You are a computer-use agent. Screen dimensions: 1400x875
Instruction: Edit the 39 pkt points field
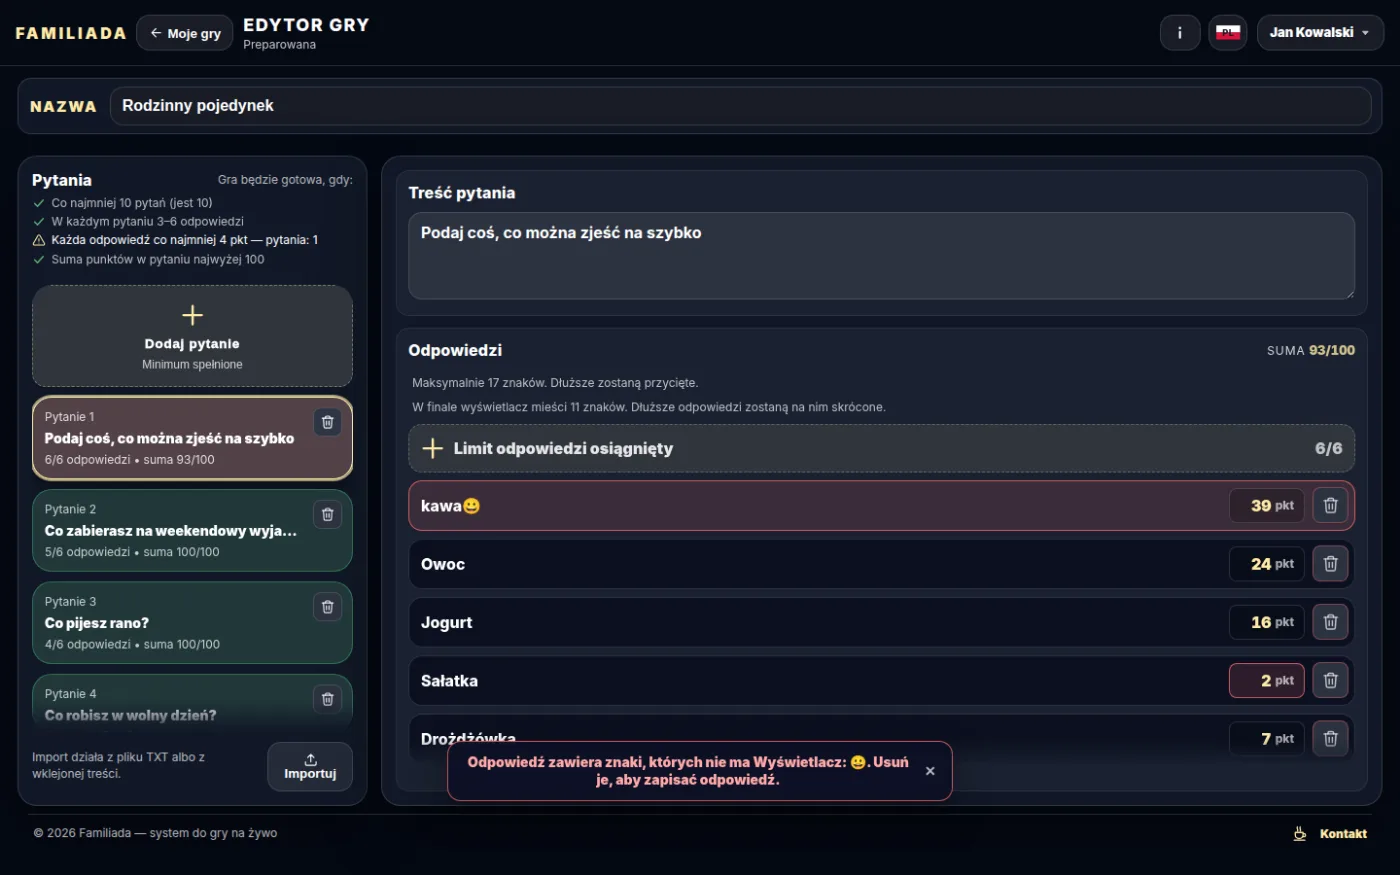pos(1267,506)
